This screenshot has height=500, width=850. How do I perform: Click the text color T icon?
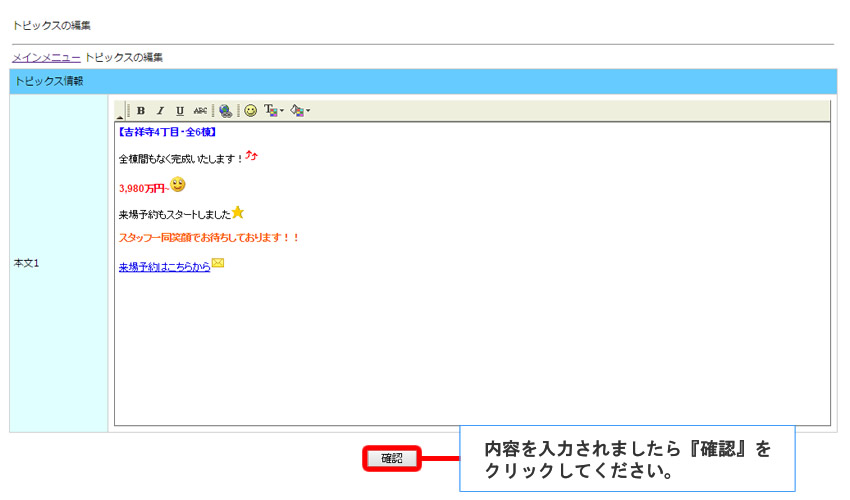(x=271, y=111)
